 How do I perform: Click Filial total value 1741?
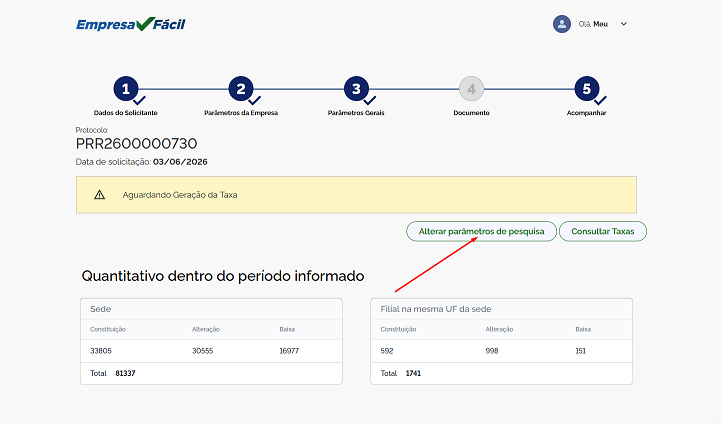(413, 373)
